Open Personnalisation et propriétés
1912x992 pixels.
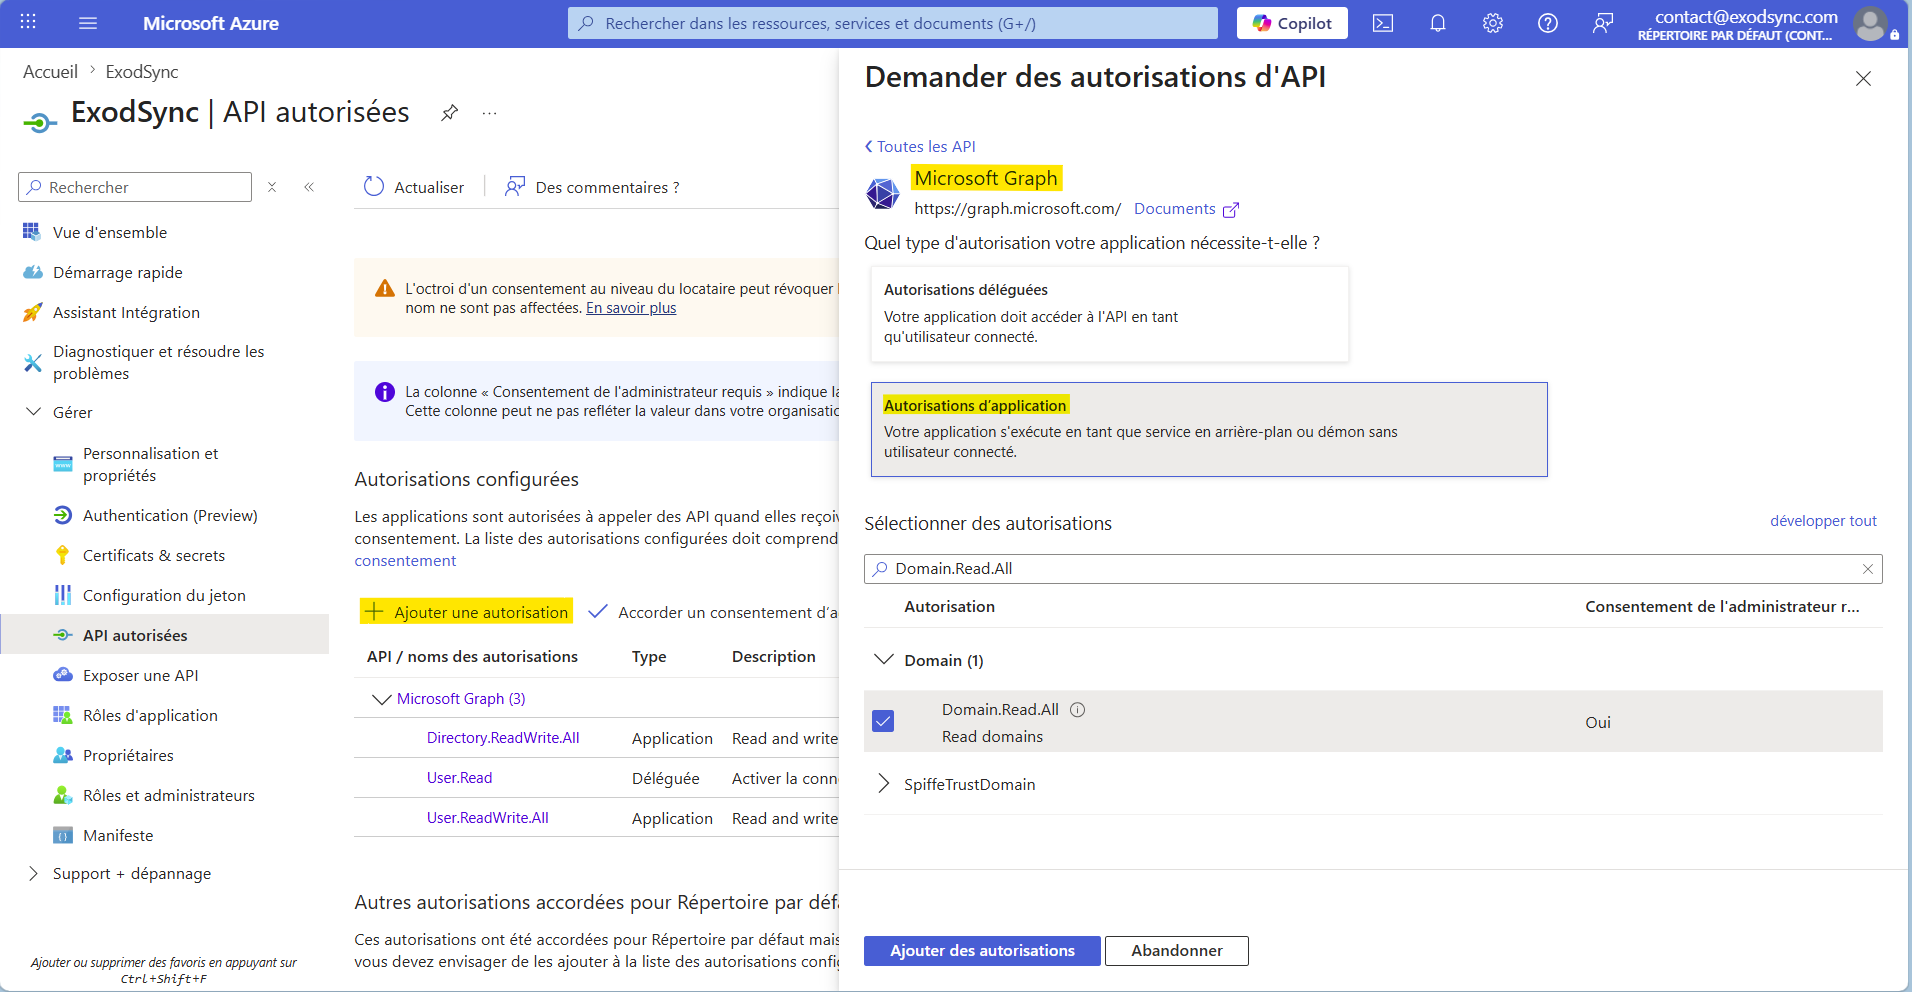[x=150, y=464]
